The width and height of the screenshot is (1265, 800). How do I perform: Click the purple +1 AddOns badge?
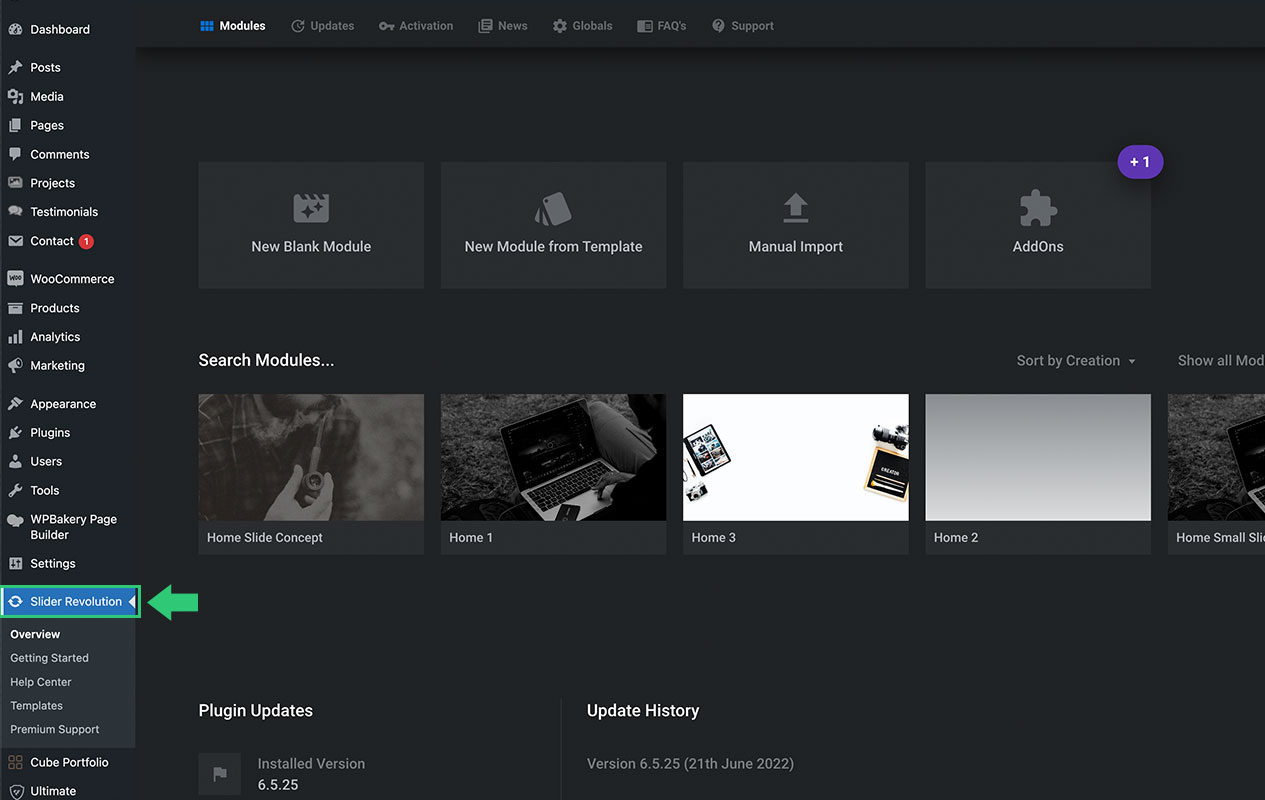pyautogui.click(x=1140, y=162)
